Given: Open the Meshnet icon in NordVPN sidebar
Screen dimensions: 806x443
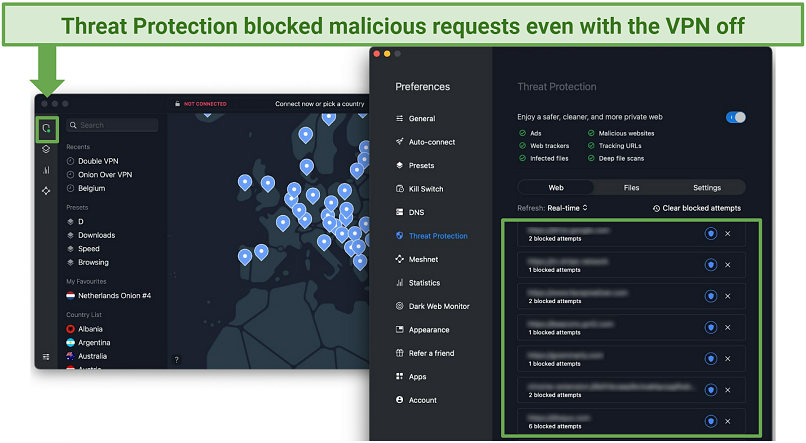Looking at the screenshot, I should [46, 191].
